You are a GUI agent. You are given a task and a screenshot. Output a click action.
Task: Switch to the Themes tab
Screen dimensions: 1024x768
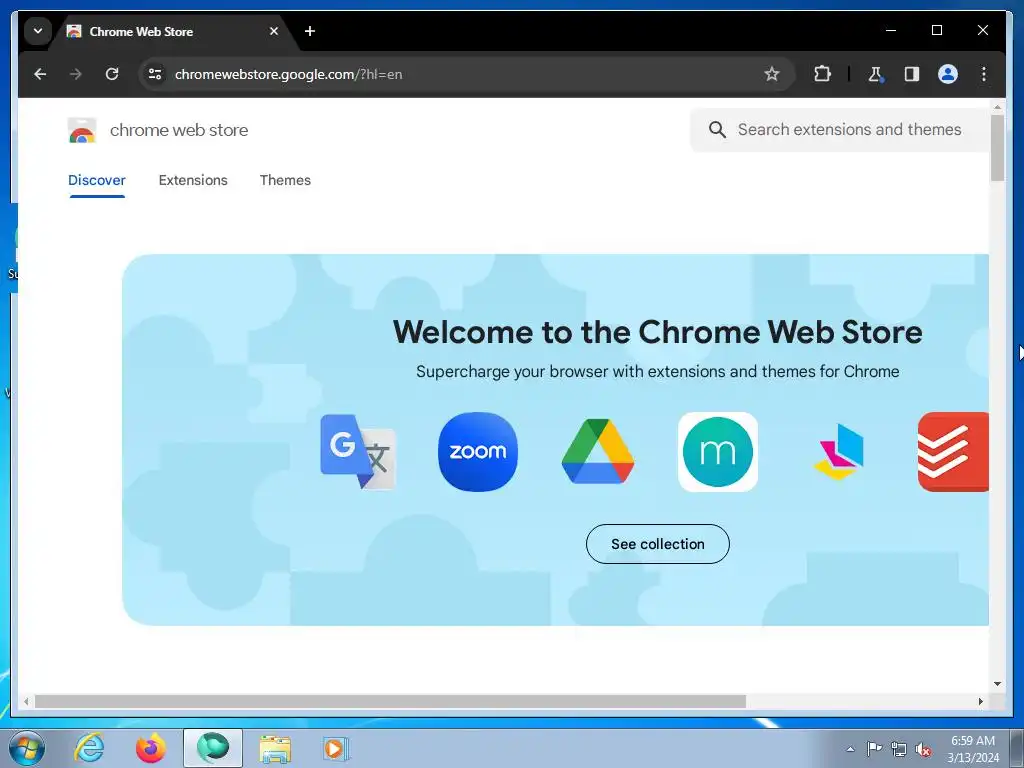285,180
